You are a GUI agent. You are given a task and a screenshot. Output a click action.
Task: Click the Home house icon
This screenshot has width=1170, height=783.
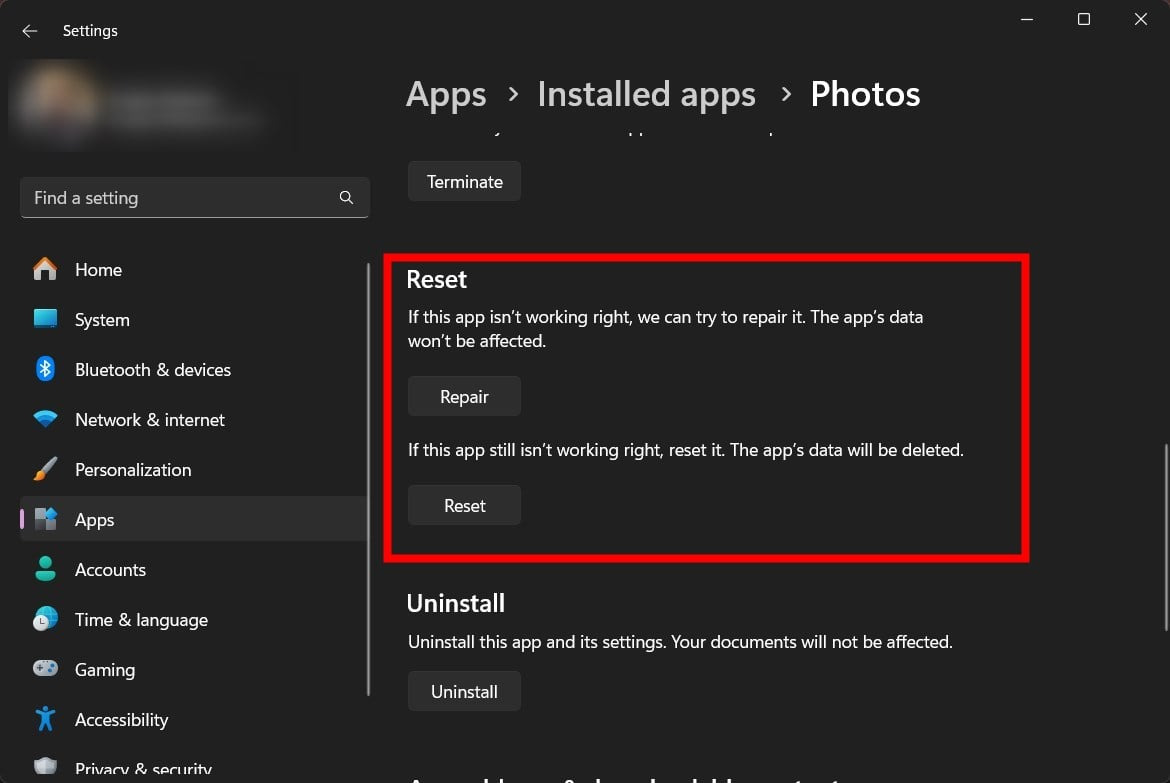[45, 269]
